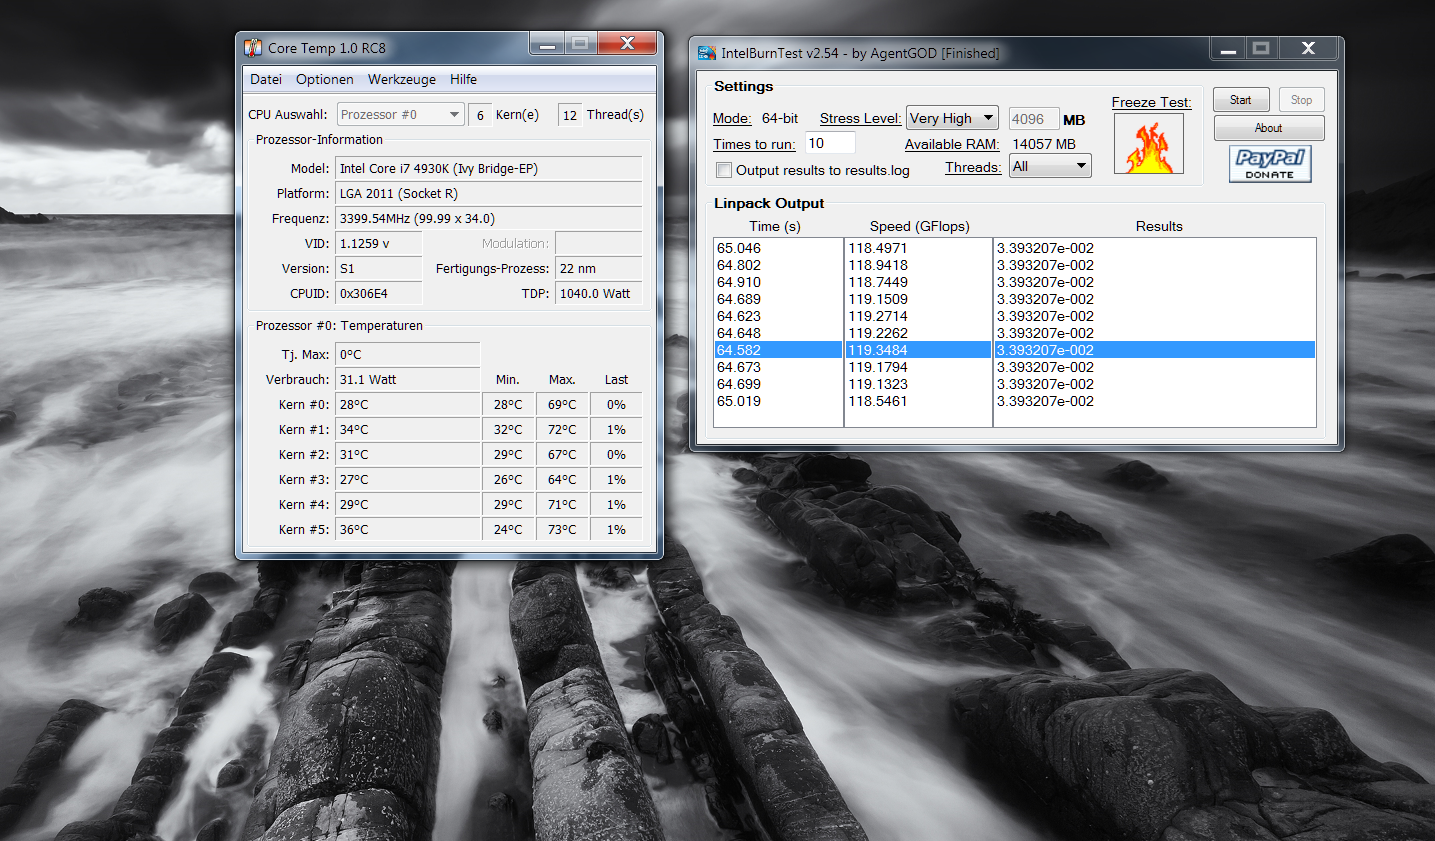This screenshot has height=841, width=1435.
Task: Click the Stop button in IntelBurnTest
Action: point(1301,100)
